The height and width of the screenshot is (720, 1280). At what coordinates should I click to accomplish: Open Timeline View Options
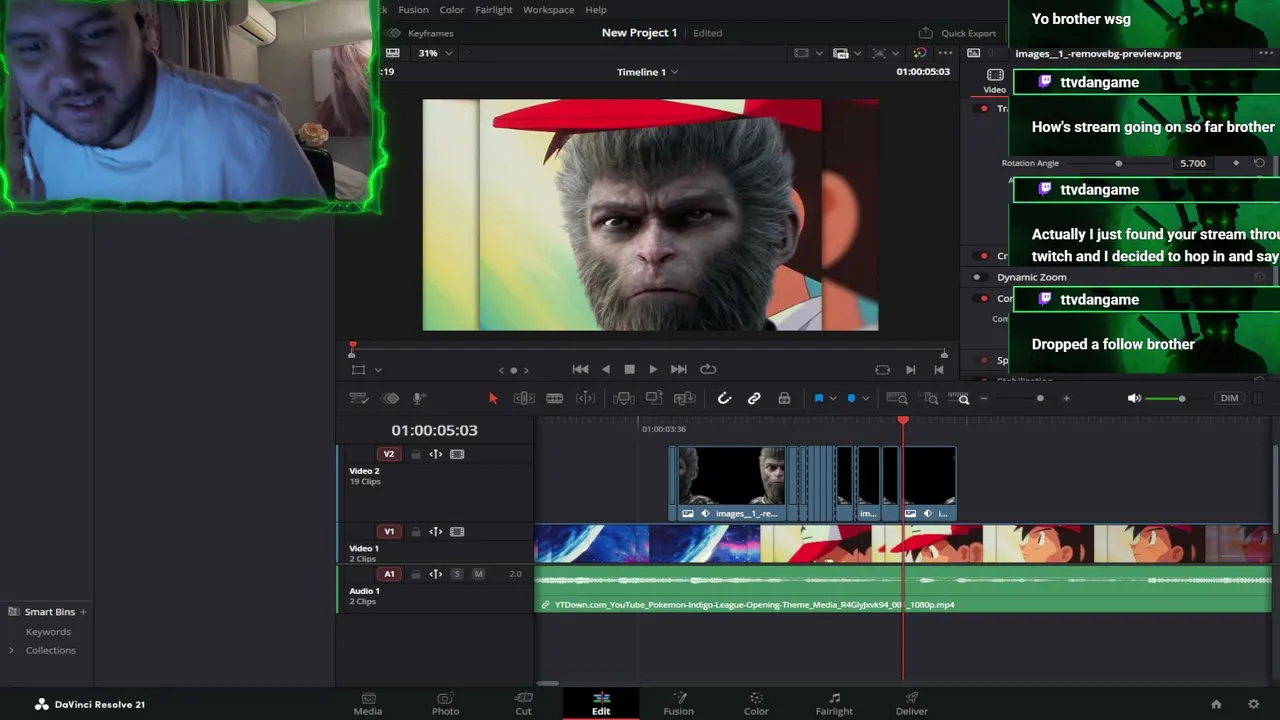click(x=359, y=398)
